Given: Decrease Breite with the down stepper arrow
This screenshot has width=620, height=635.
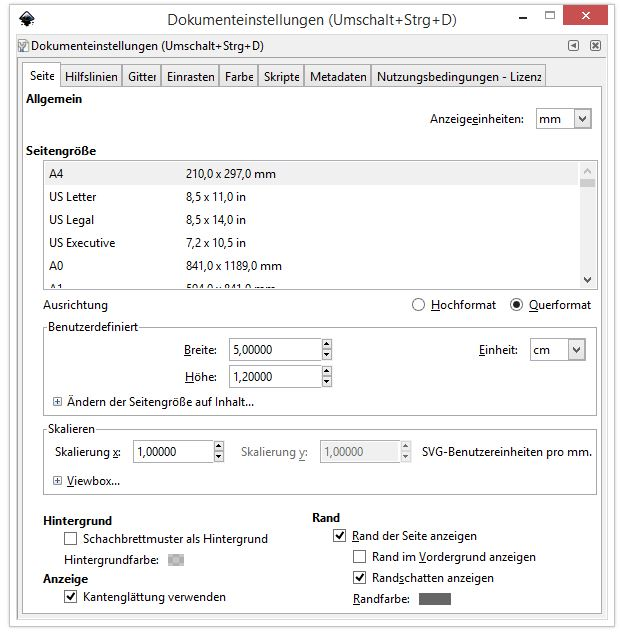Looking at the screenshot, I should 327,355.
